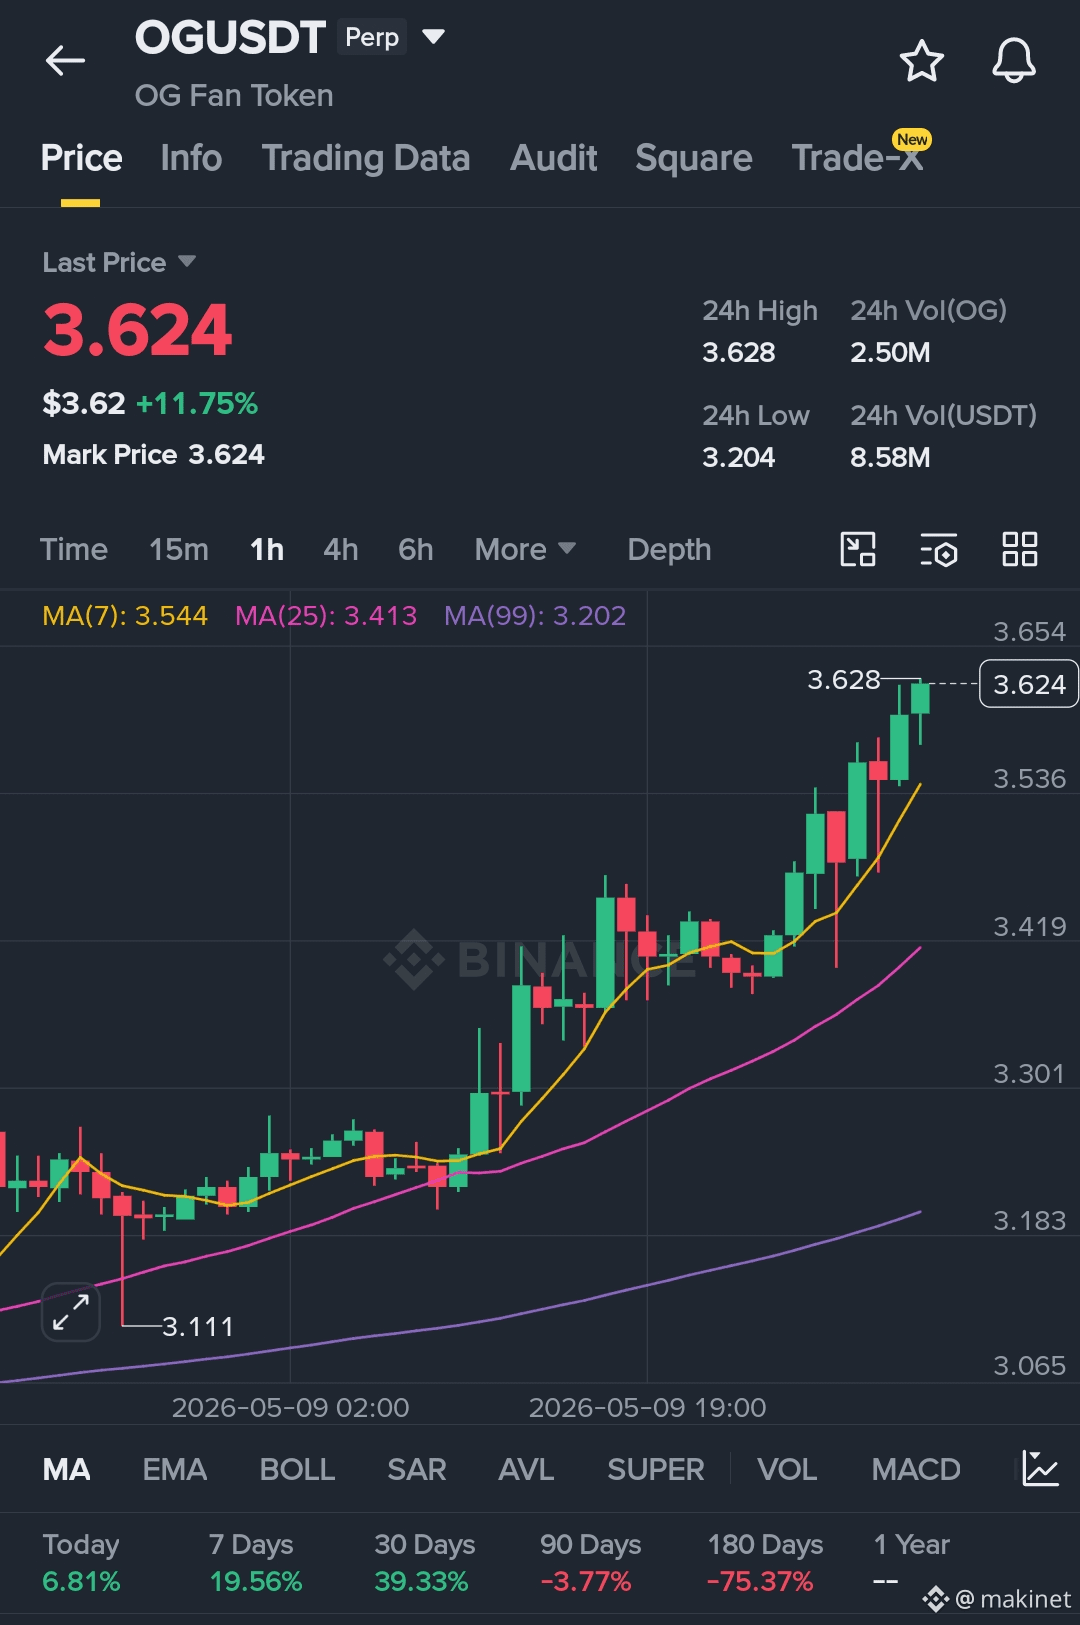Open the OGUSDT pair selector dropdown arrow
Viewport: 1080px width, 1625px height.
click(433, 37)
